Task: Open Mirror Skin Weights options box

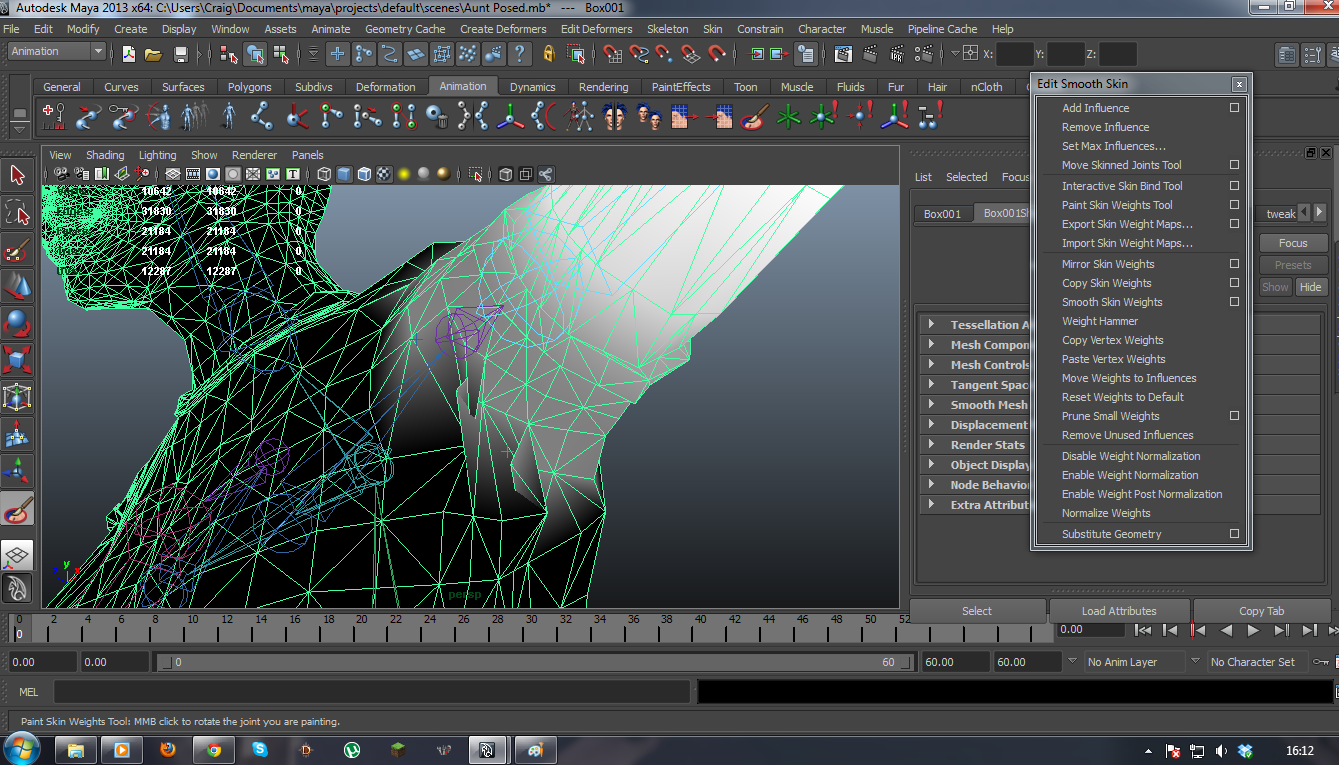Action: click(1234, 264)
